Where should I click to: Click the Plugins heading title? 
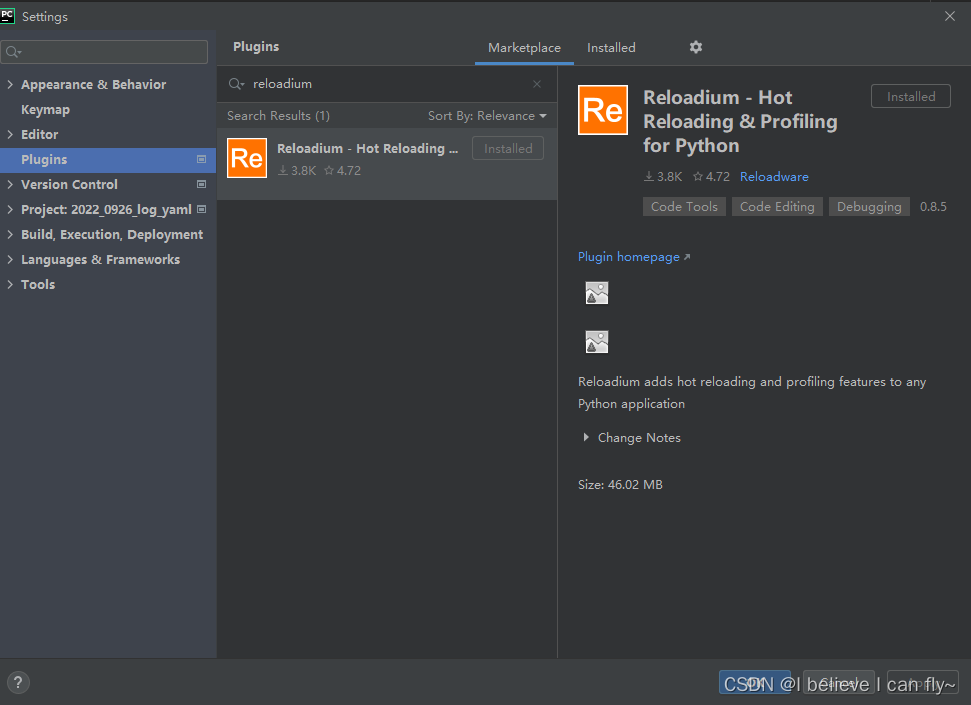click(x=256, y=46)
